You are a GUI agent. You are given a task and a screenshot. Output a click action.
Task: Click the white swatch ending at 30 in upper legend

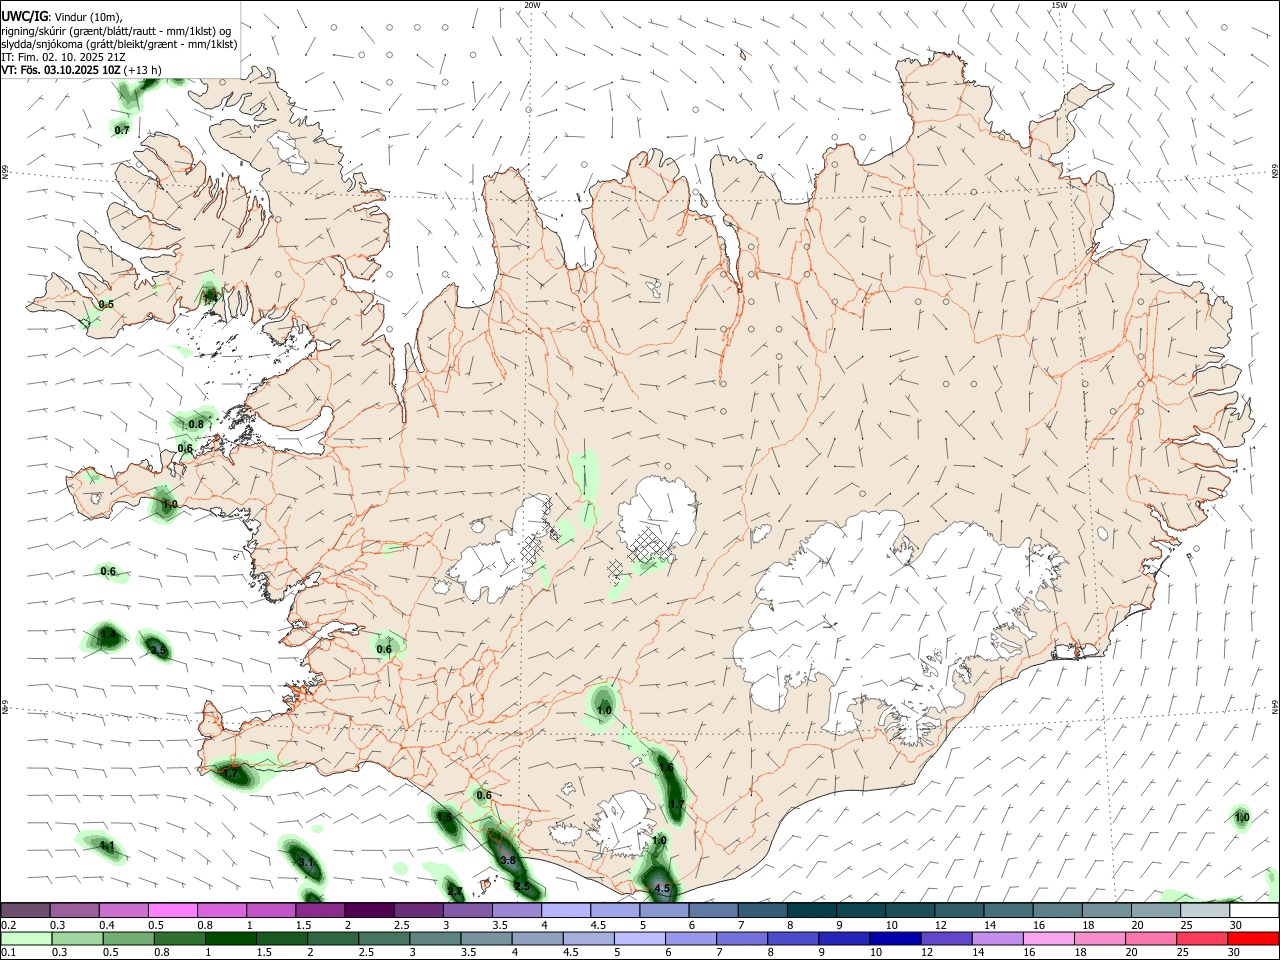1253,911
